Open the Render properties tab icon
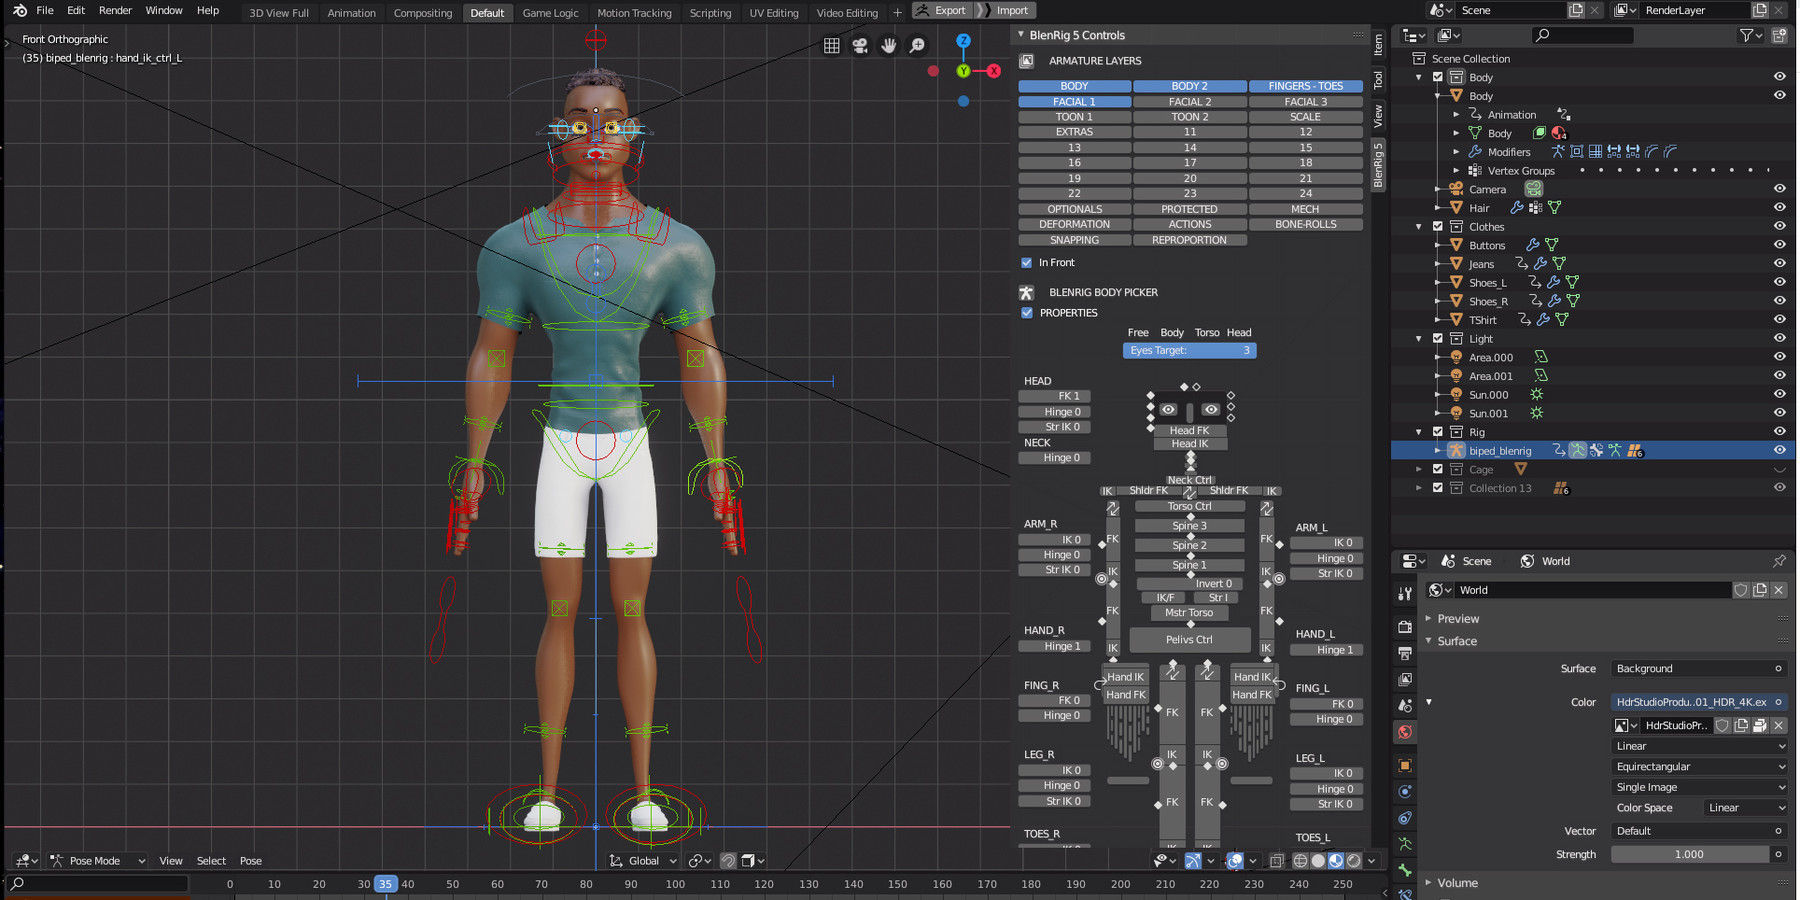1800x900 pixels. tap(1405, 626)
